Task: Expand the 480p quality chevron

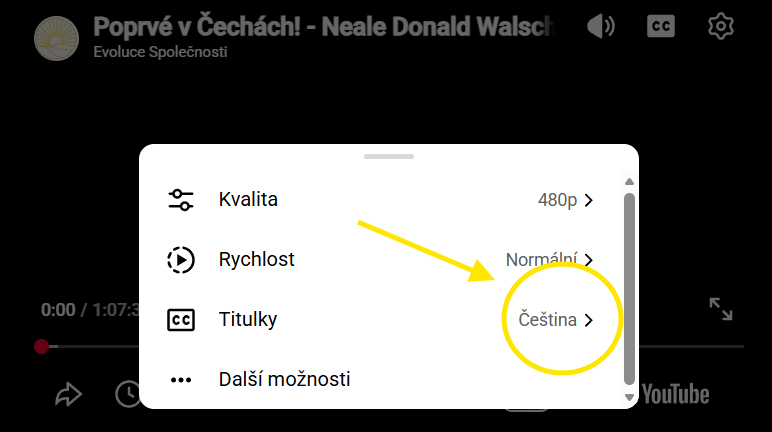Action: tap(588, 200)
